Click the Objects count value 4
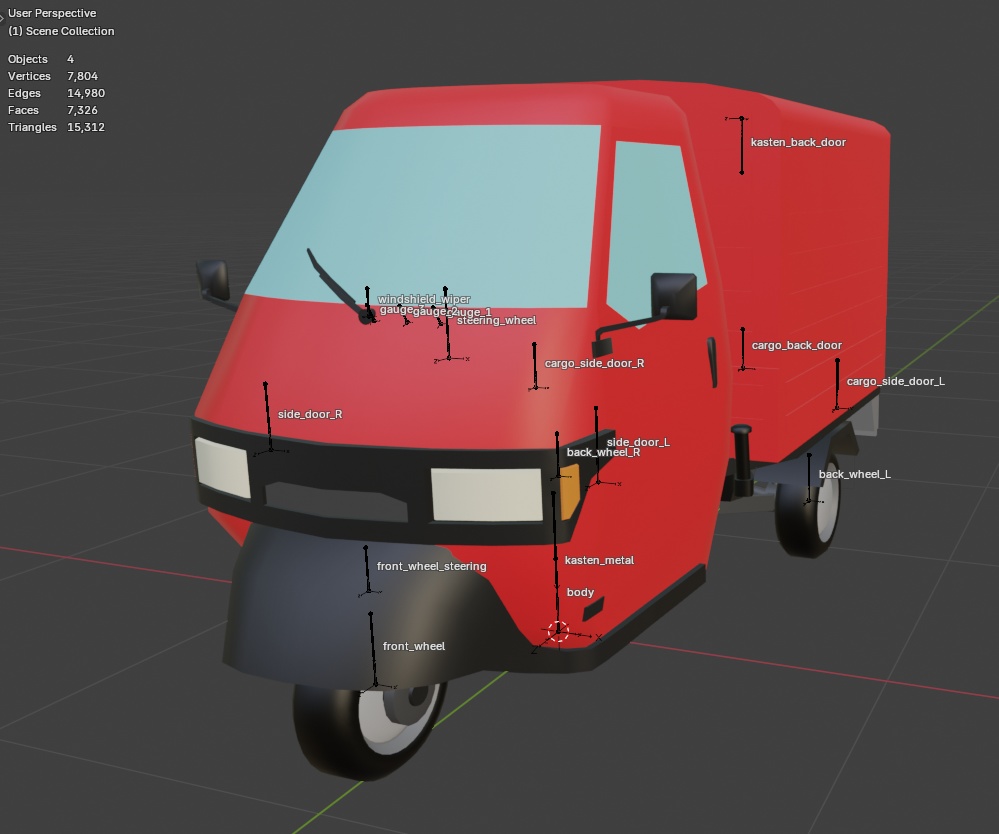Viewport: 999px width, 834px height. click(x=70, y=59)
